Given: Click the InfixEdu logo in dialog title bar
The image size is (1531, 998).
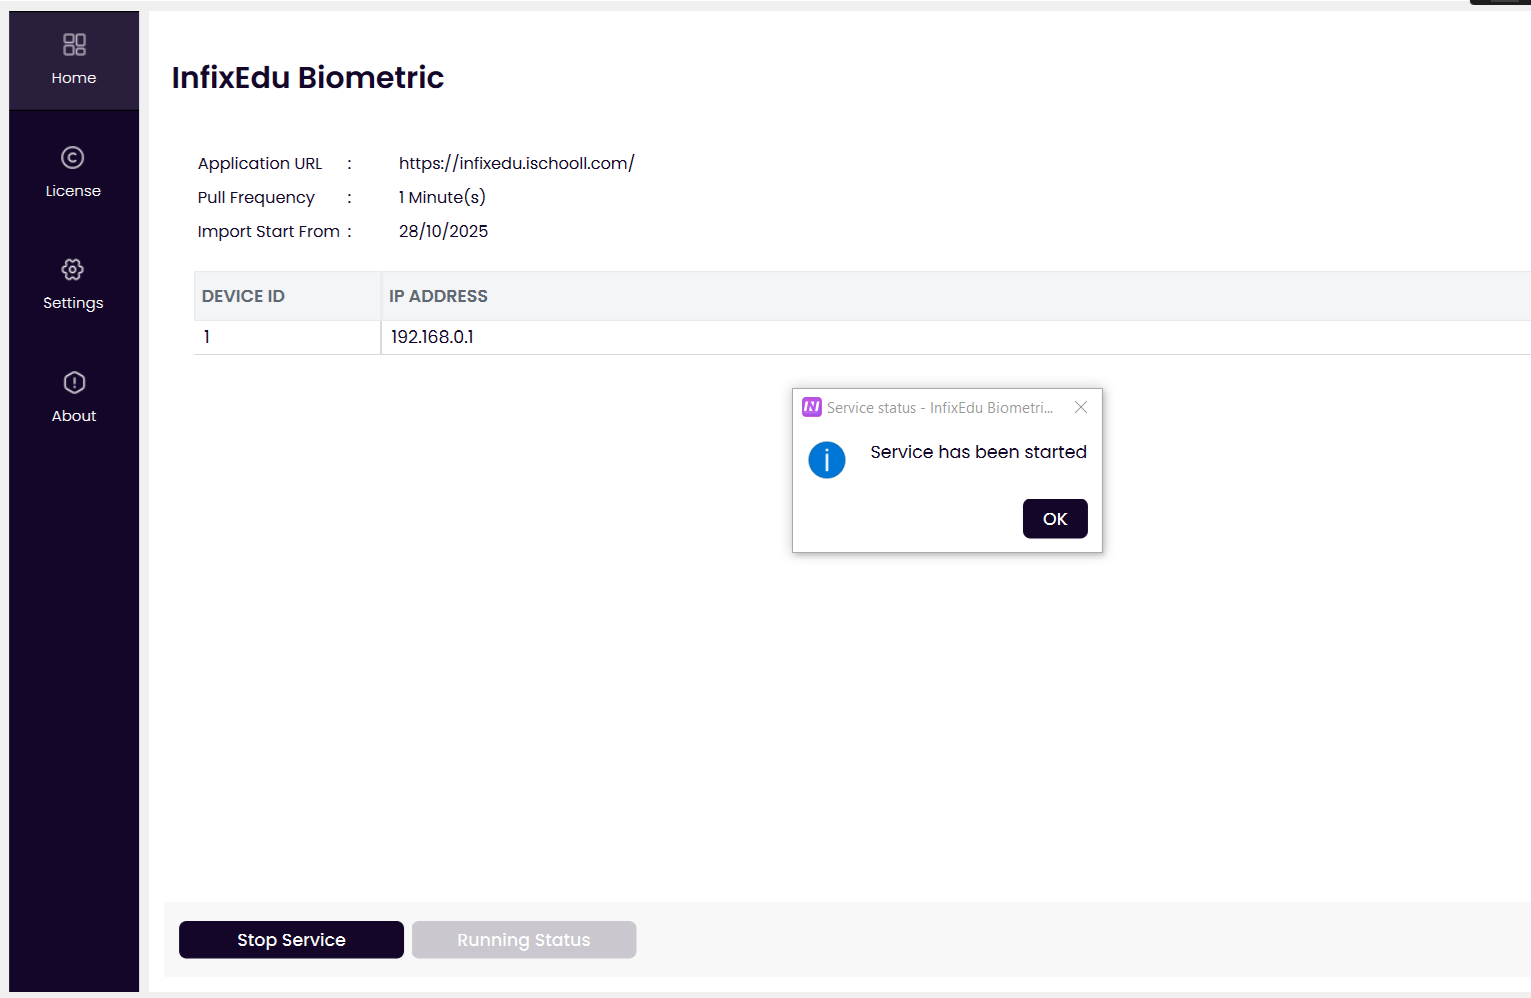Looking at the screenshot, I should point(812,407).
